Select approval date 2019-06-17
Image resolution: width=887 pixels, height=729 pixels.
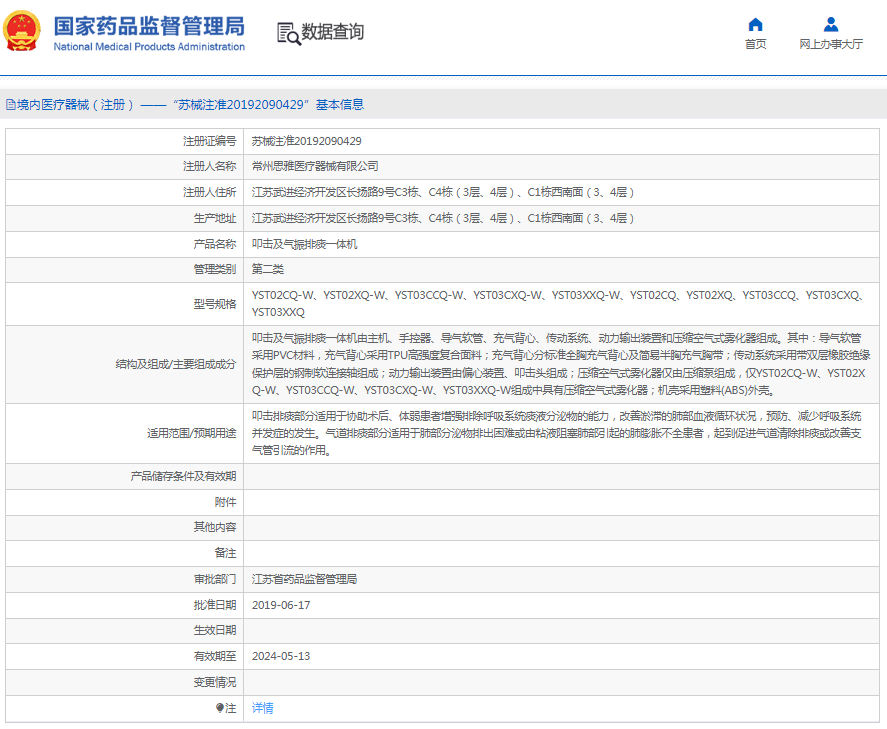pyautogui.click(x=281, y=605)
